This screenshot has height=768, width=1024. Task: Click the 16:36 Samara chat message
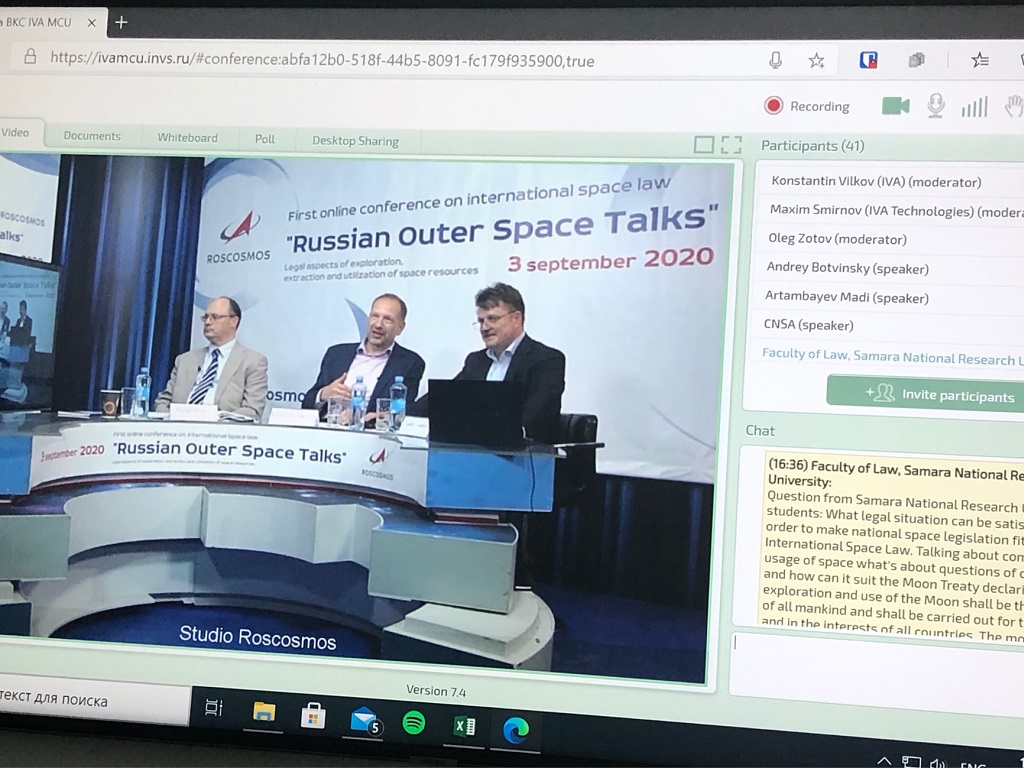(x=893, y=545)
